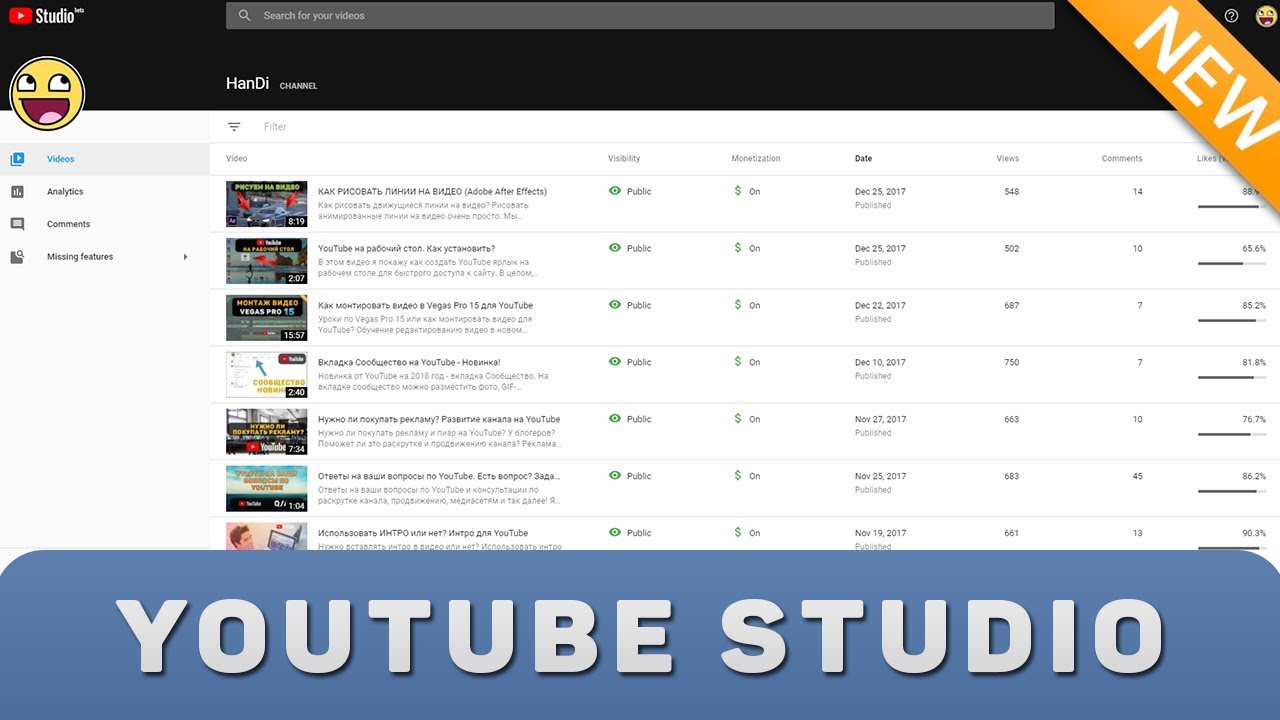Click the Monetization column header
Image resolution: width=1280 pixels, height=720 pixels.
756,159
